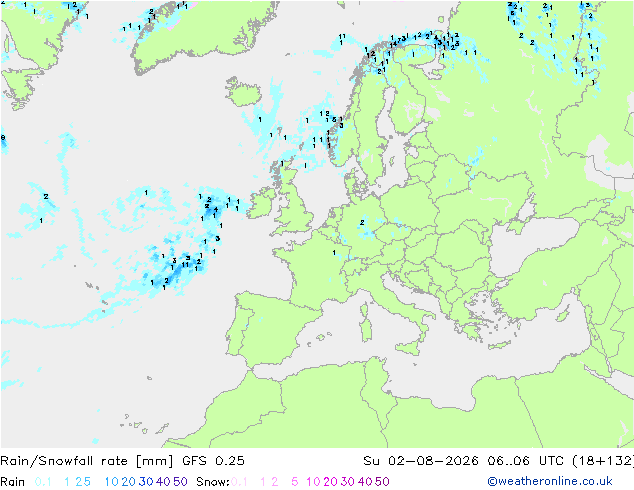634x490 pixels.
Task: Click the "Snow:" legend label
Action: point(213,482)
